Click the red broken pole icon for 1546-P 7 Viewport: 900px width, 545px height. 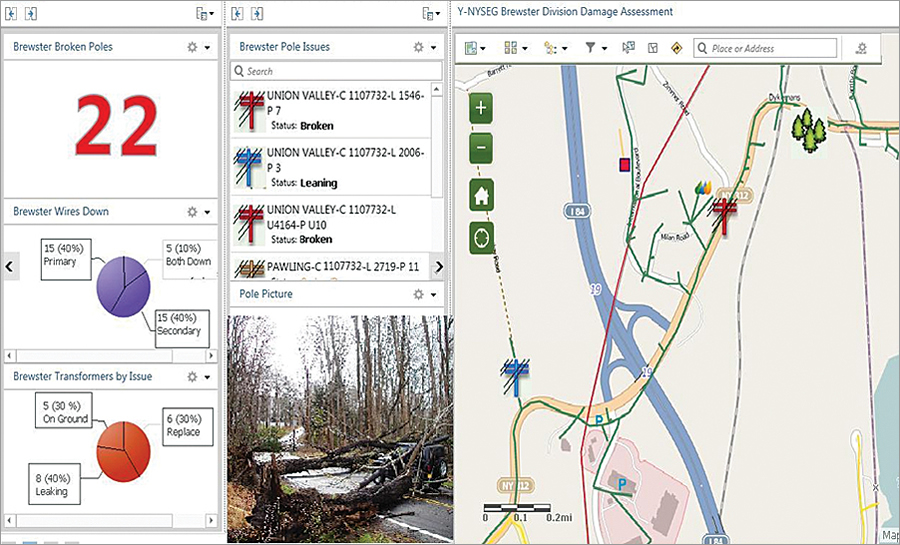249,110
